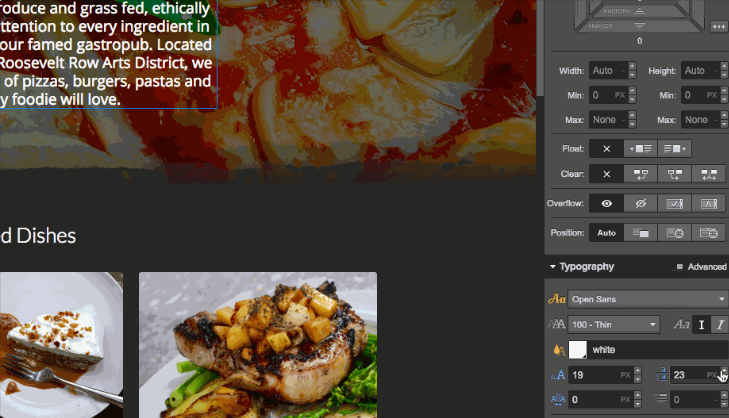
Task: Select the clear left icon
Action: [640, 174]
